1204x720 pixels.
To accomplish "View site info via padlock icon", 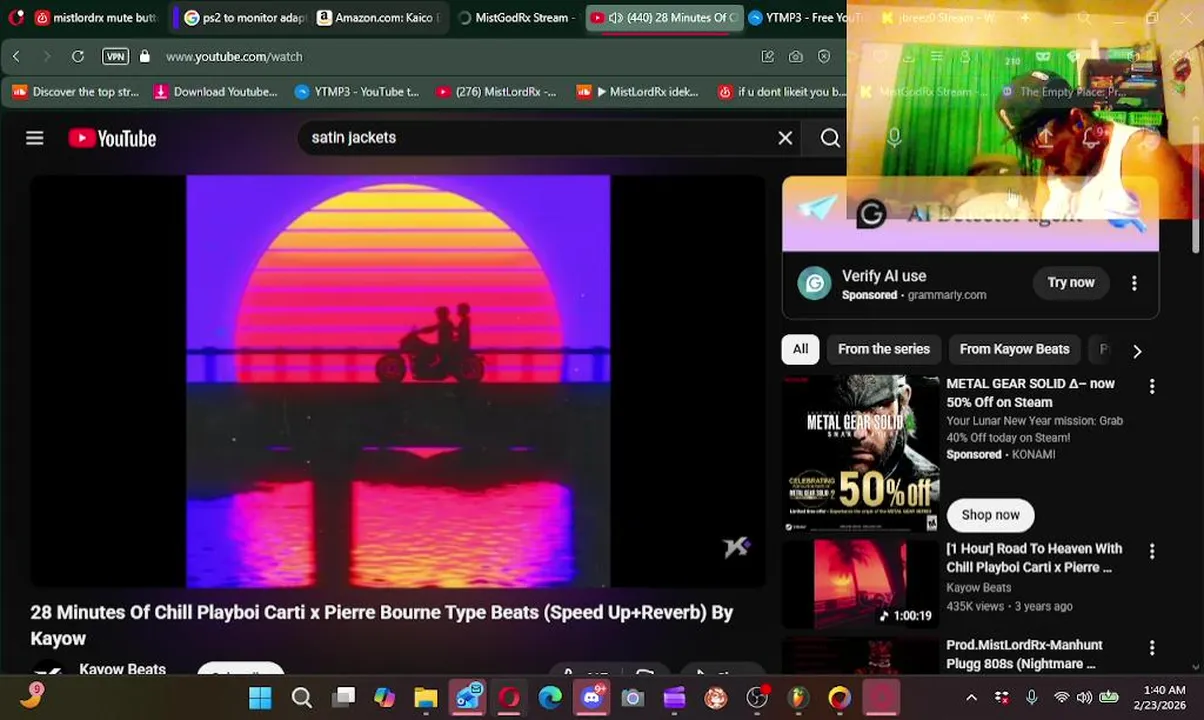I will point(145,56).
